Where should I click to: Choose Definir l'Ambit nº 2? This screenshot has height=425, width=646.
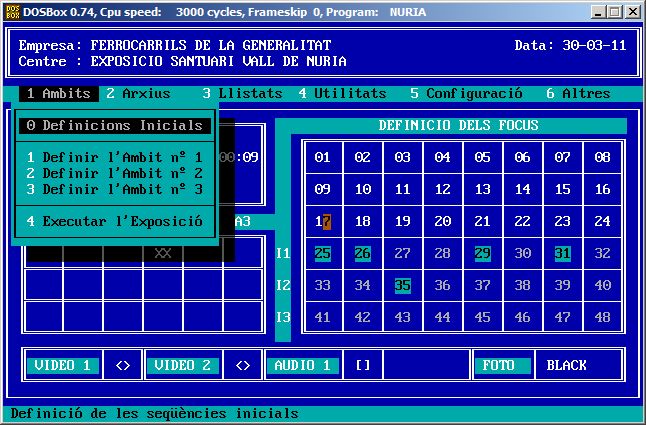(115, 174)
